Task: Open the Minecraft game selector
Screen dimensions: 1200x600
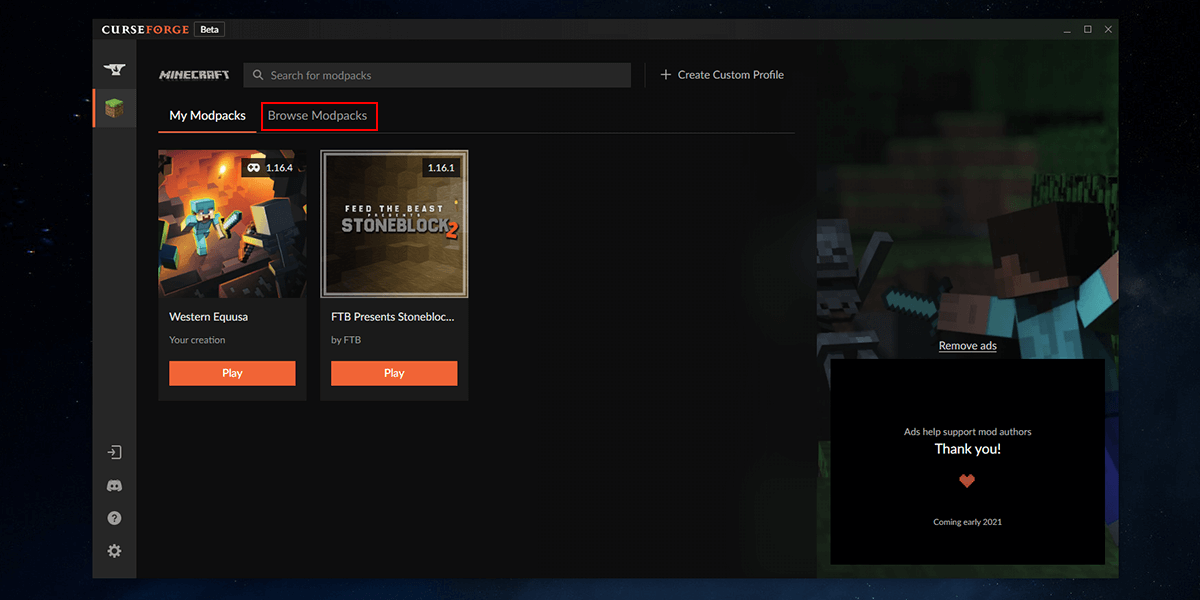Action: (194, 74)
